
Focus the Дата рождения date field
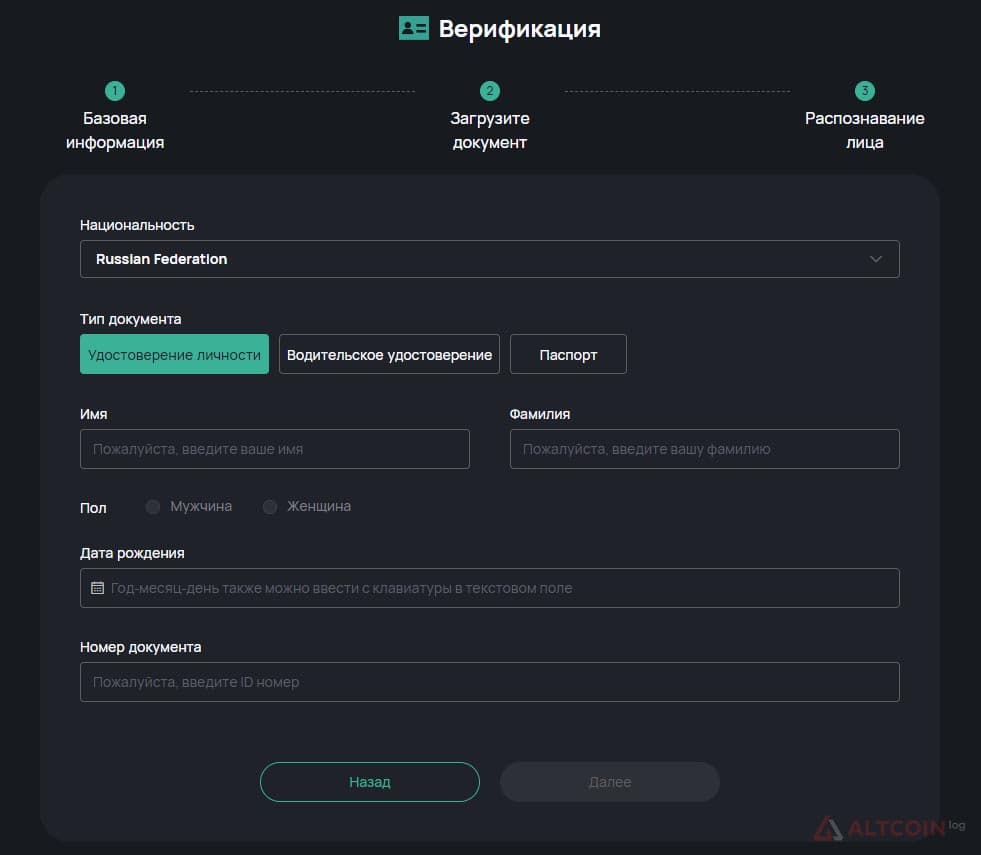coord(490,588)
